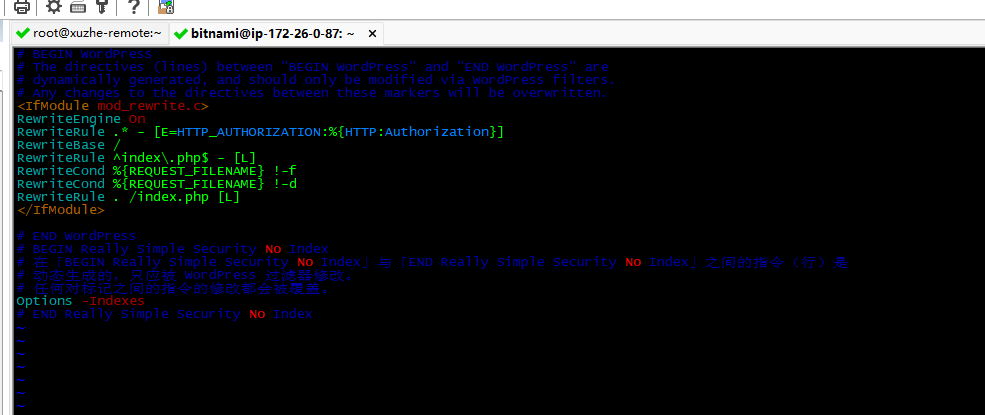Click 'RewriteEngine On' line
The width and height of the screenshot is (985, 415).
pyautogui.click(x=81, y=119)
